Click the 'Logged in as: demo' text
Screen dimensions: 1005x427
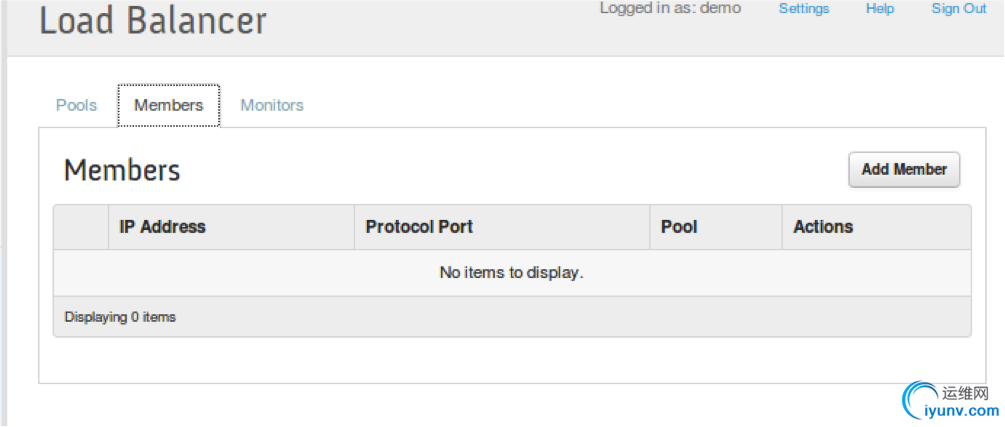670,8
